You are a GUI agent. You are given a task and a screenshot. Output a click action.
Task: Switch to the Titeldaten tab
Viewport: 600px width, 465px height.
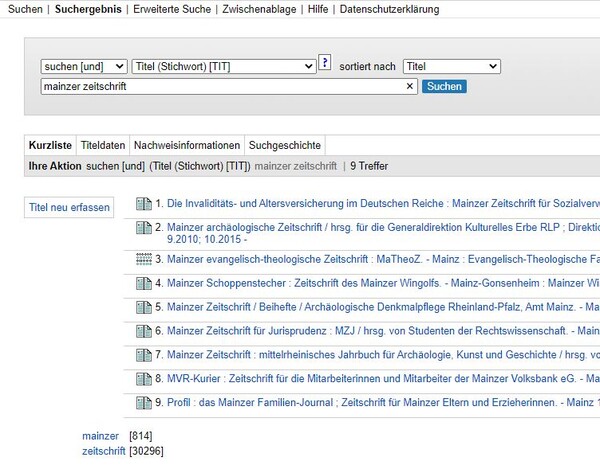(x=103, y=145)
